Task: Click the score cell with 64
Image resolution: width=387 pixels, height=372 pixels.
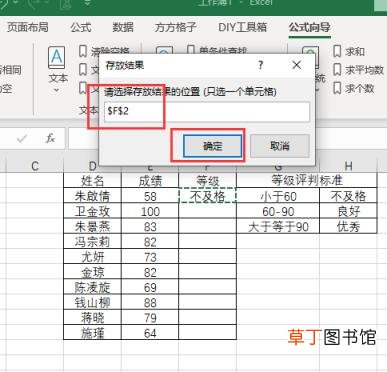Action: (150, 333)
